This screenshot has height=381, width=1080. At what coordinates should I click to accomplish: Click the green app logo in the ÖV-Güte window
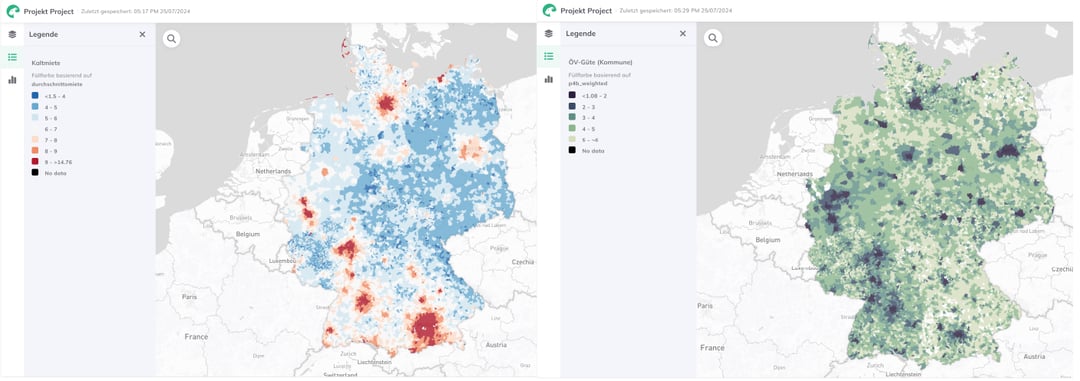549,11
